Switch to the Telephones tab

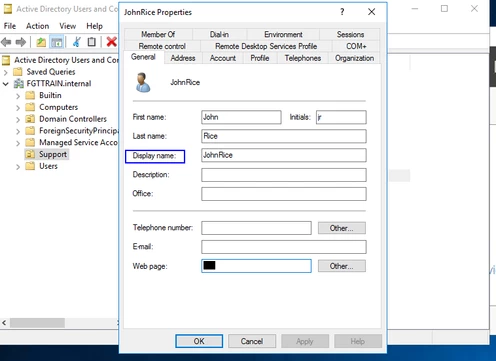(x=303, y=58)
